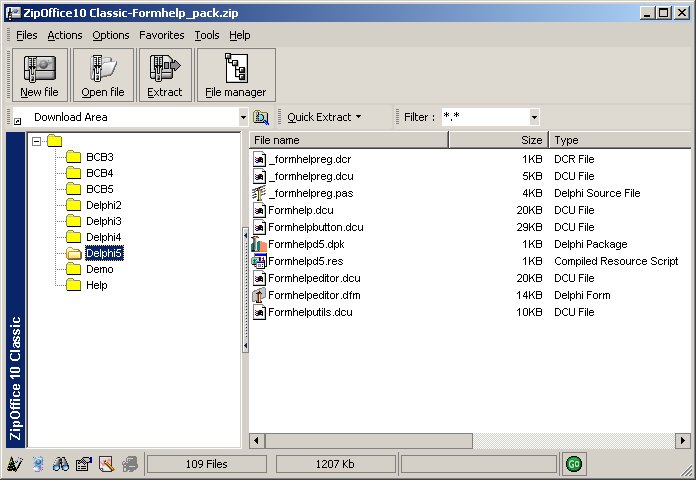Screen dimensions: 696x480
Task: Click the green Go button in the status bar
Action: tap(573, 464)
